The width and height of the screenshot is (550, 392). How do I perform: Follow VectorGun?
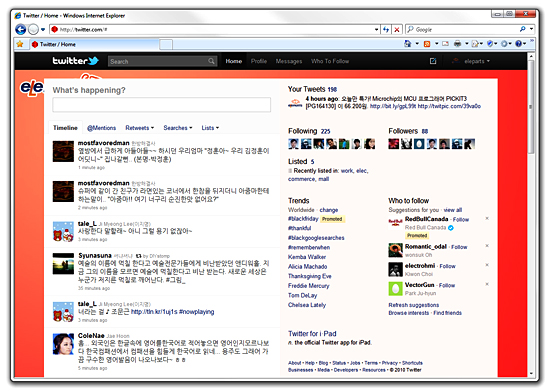[x=447, y=285]
